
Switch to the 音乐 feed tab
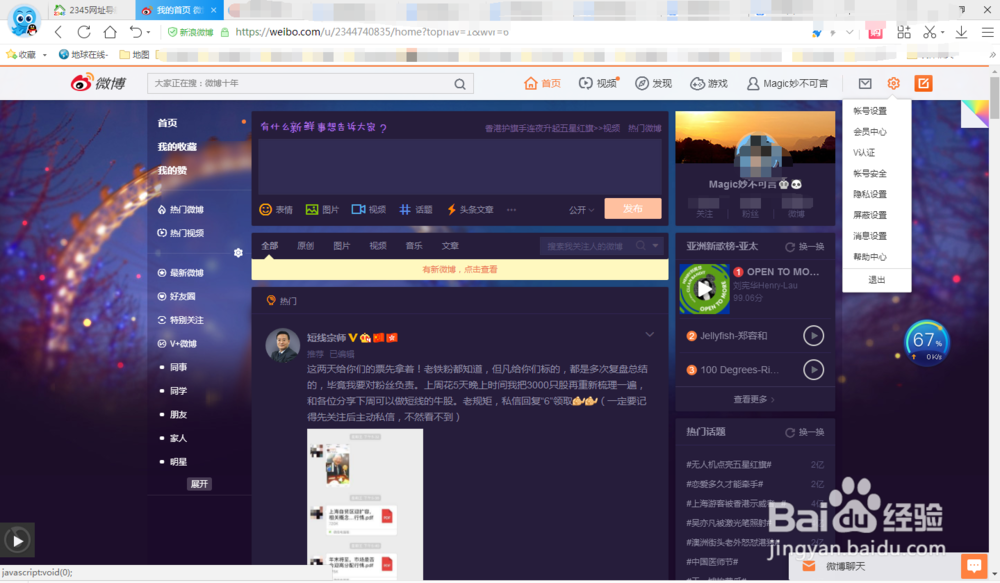tap(414, 246)
